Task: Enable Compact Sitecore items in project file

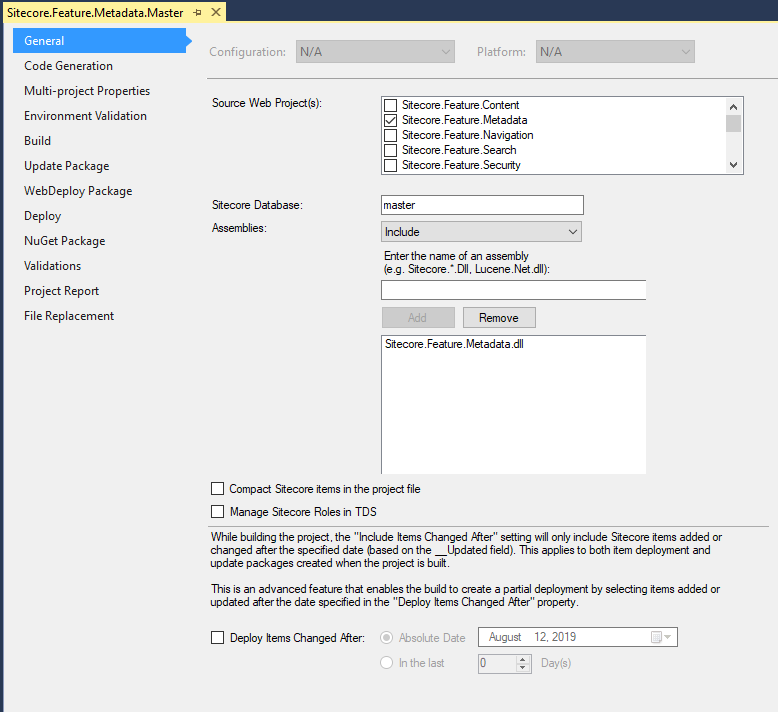Action: [x=217, y=489]
